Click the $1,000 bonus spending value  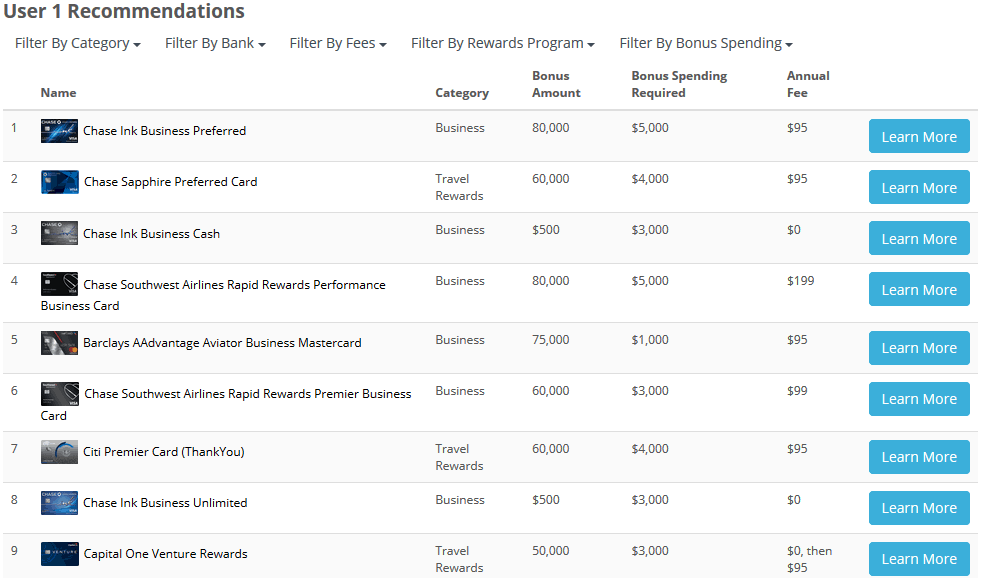(650, 340)
